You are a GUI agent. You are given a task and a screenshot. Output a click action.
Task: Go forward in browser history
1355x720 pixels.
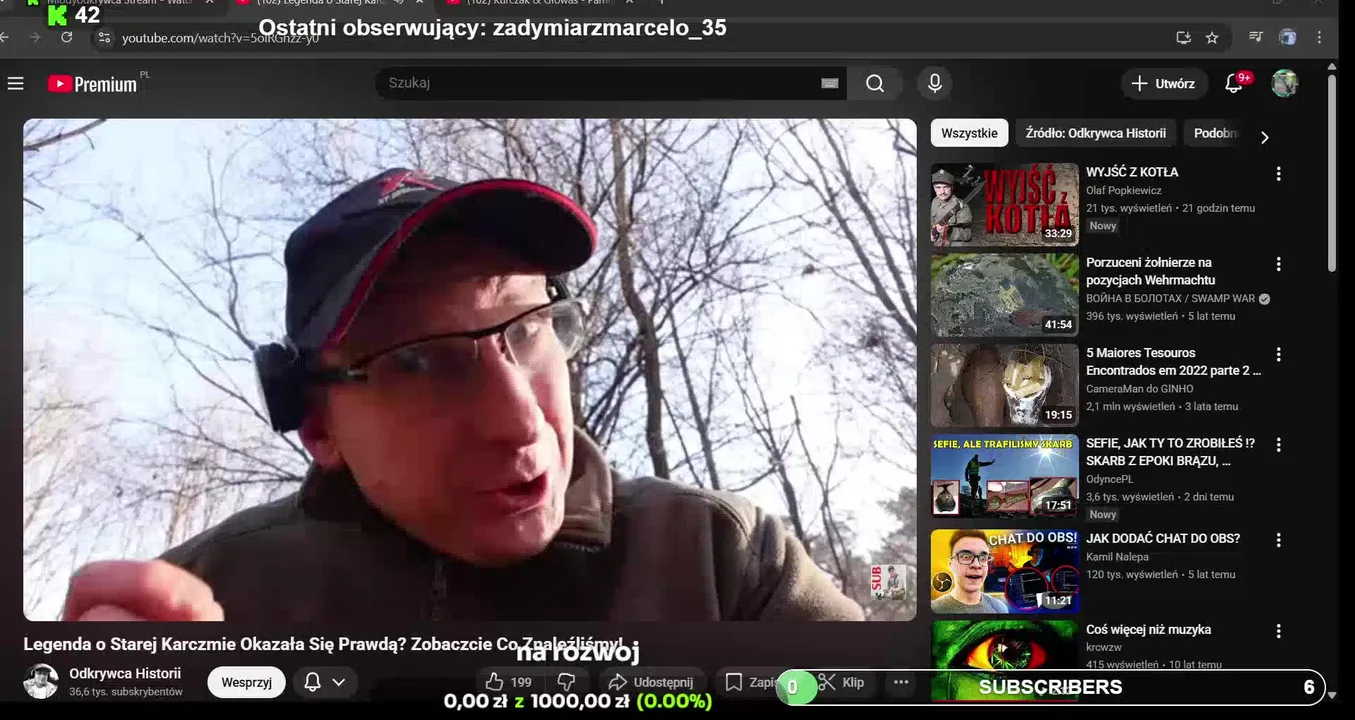point(35,37)
